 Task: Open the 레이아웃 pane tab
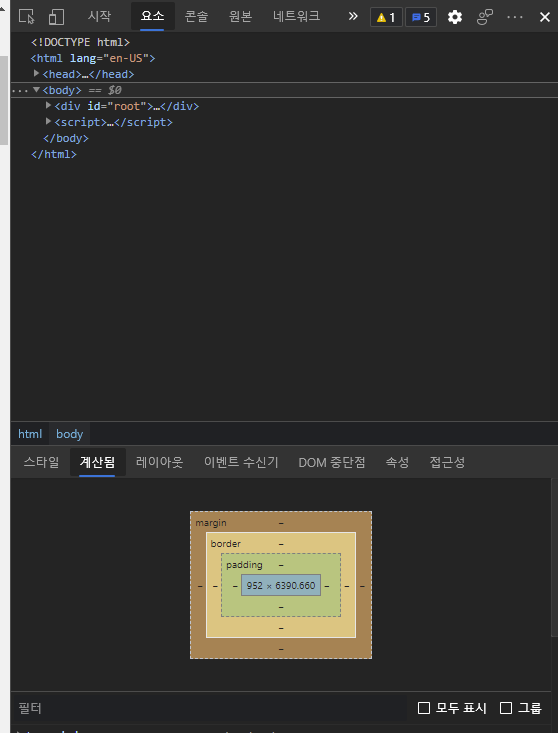pos(159,462)
